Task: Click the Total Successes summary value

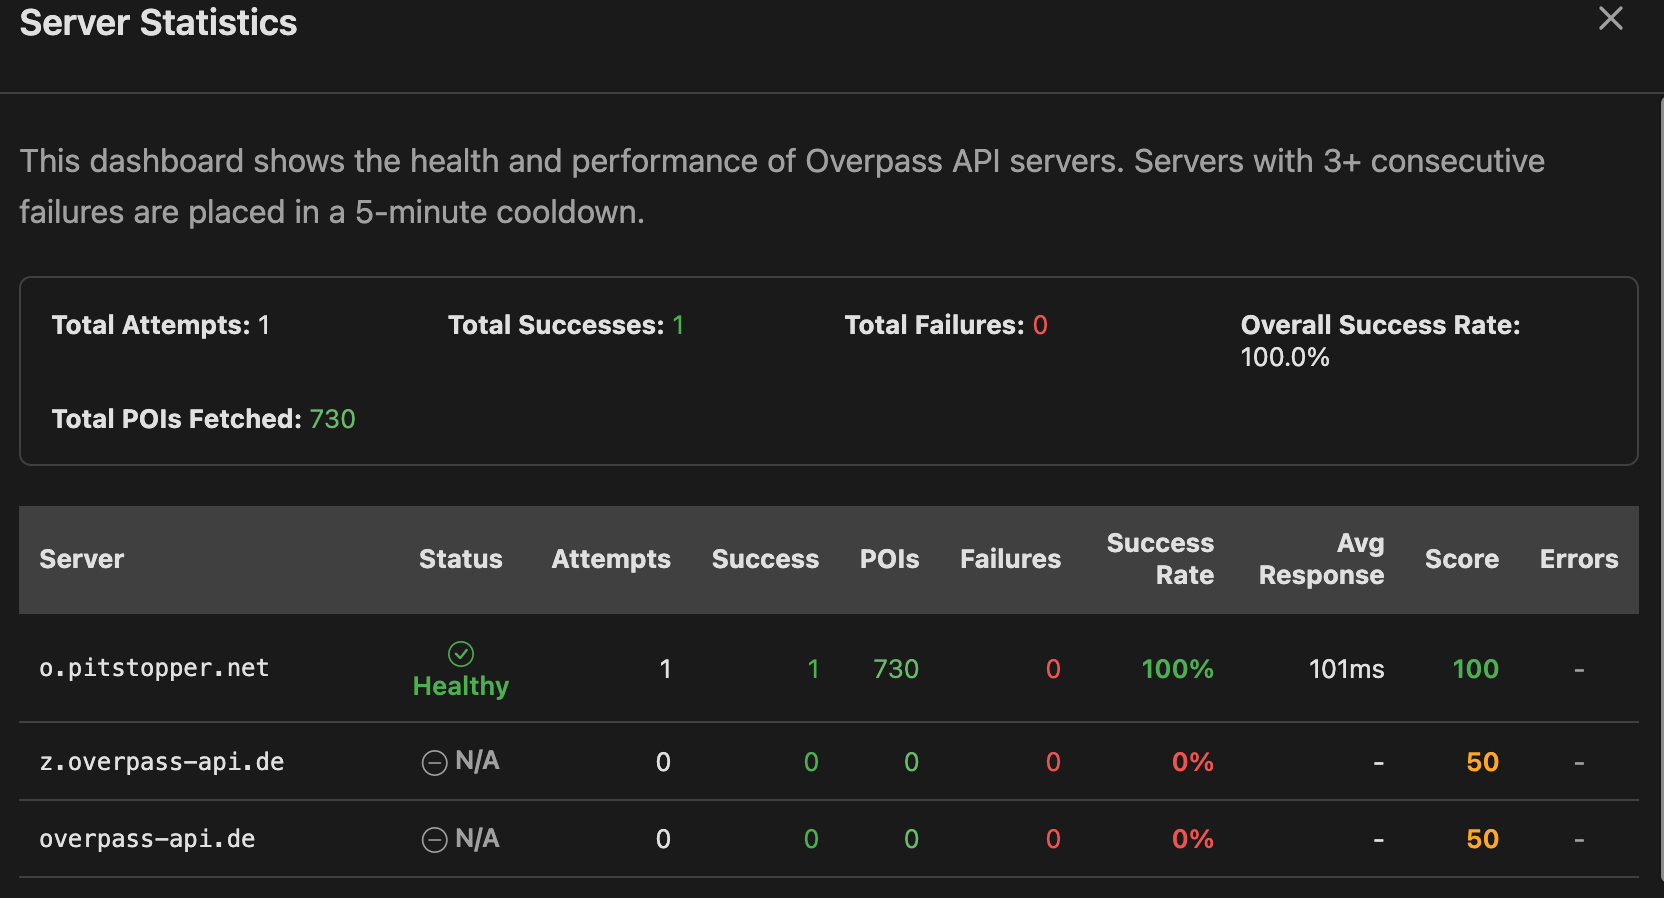Action: (678, 325)
